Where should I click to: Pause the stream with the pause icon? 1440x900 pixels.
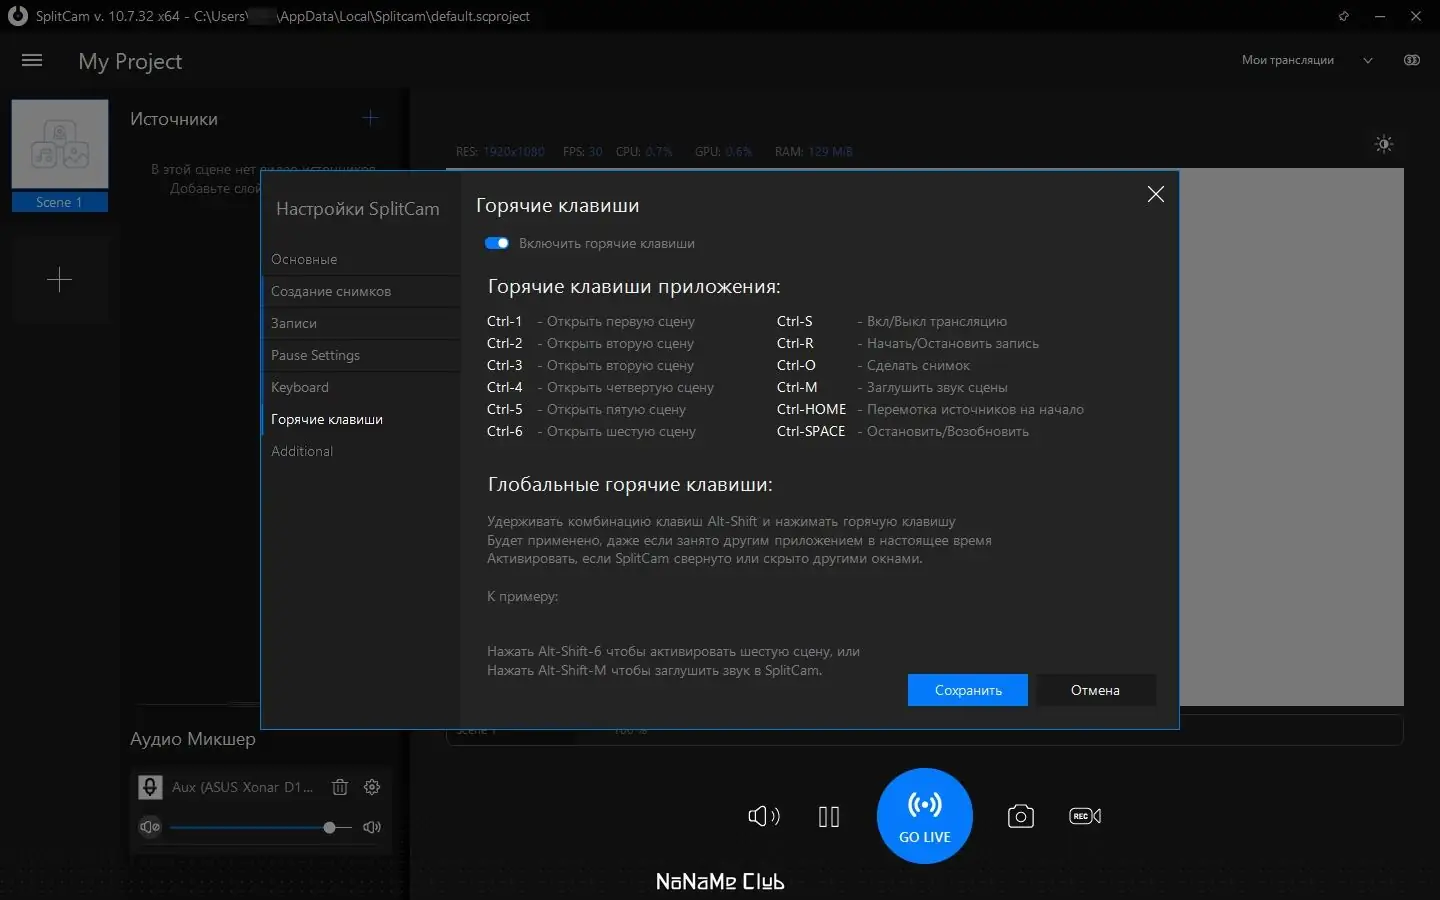pos(829,817)
